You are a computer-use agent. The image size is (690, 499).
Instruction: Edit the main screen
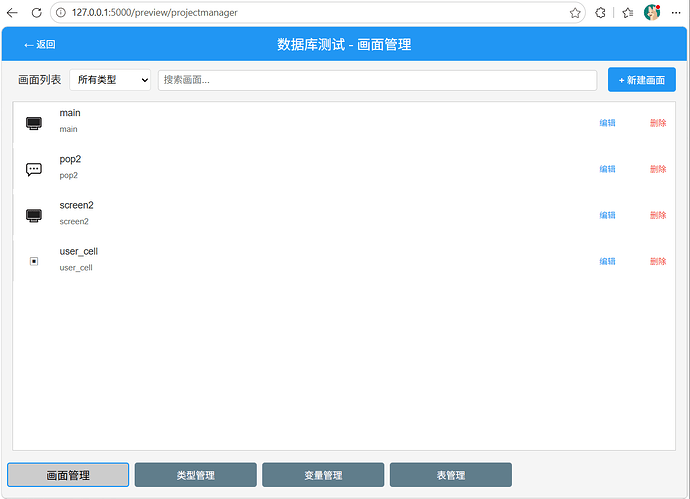coord(607,123)
